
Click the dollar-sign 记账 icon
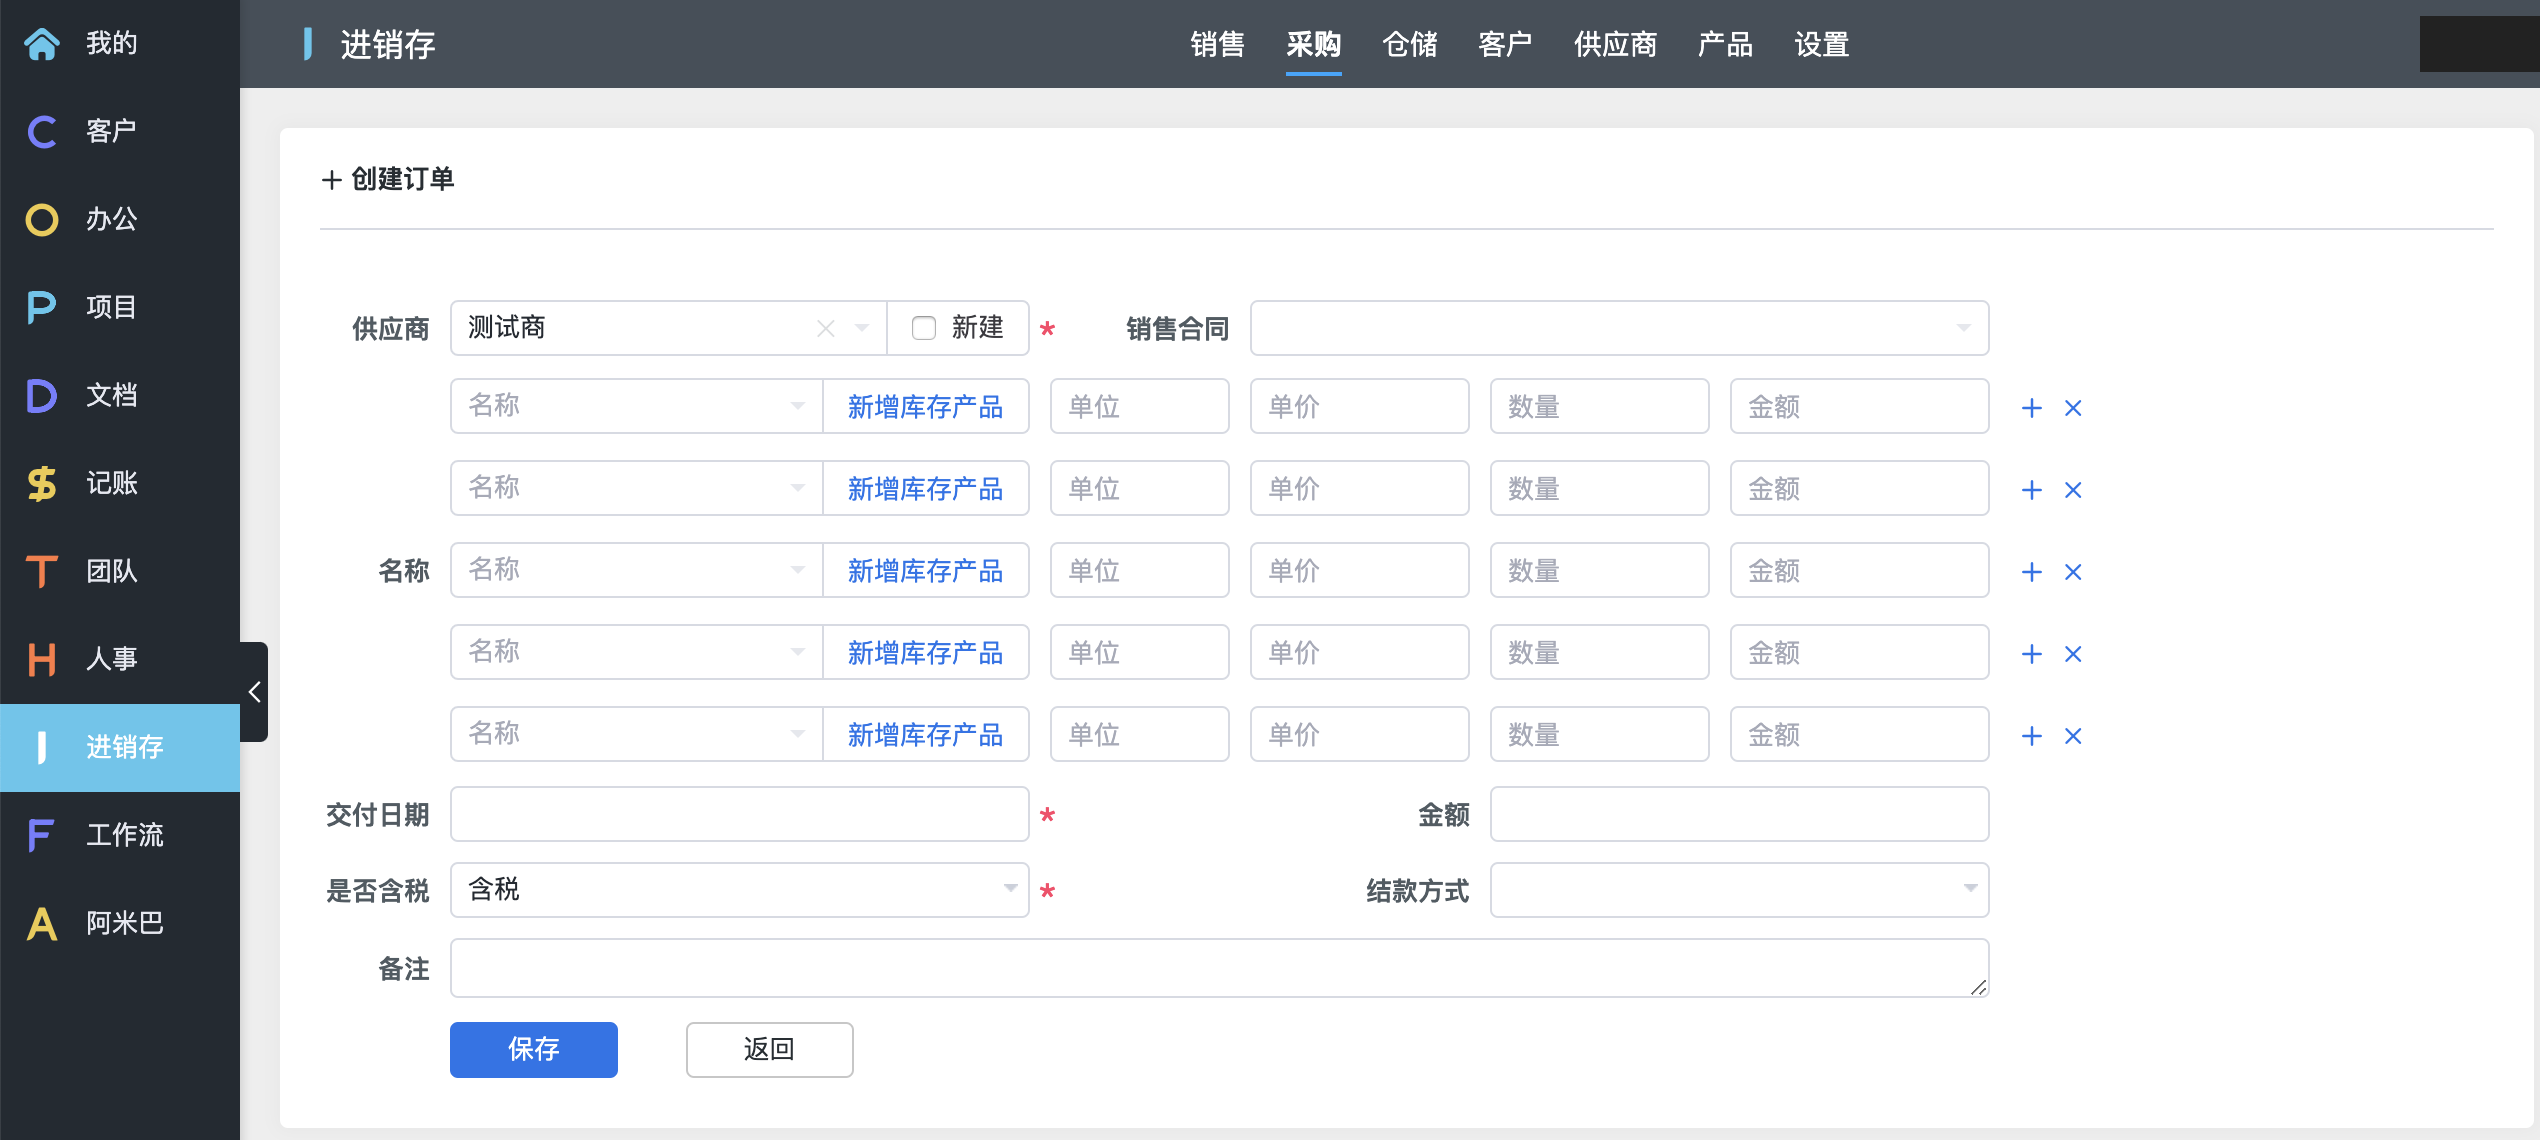pos(42,484)
